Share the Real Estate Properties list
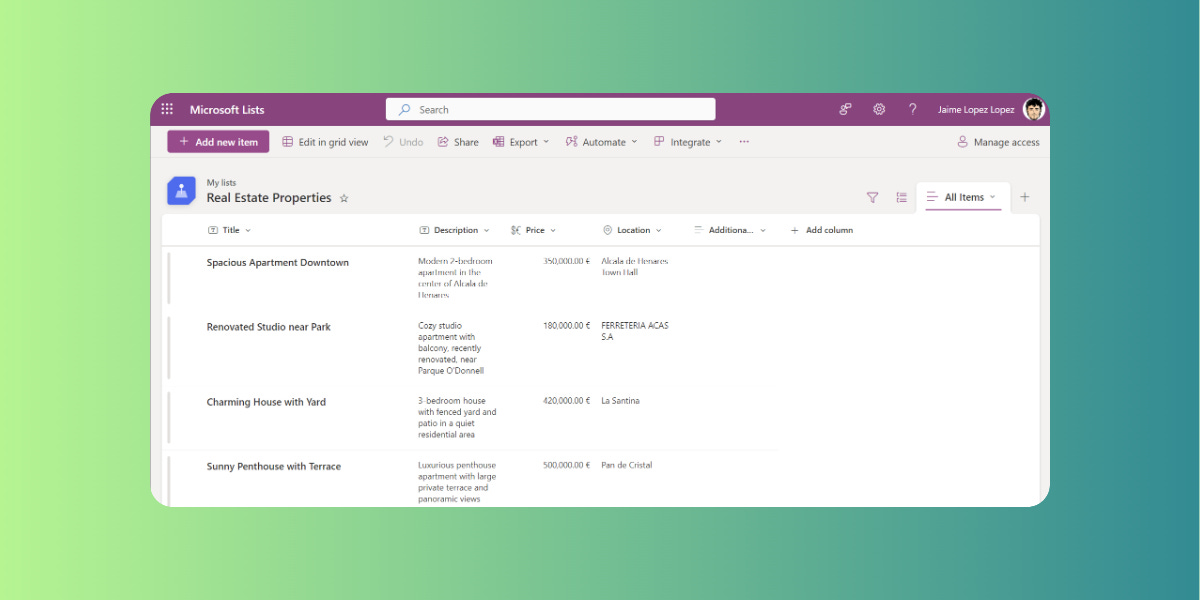 (x=457, y=141)
